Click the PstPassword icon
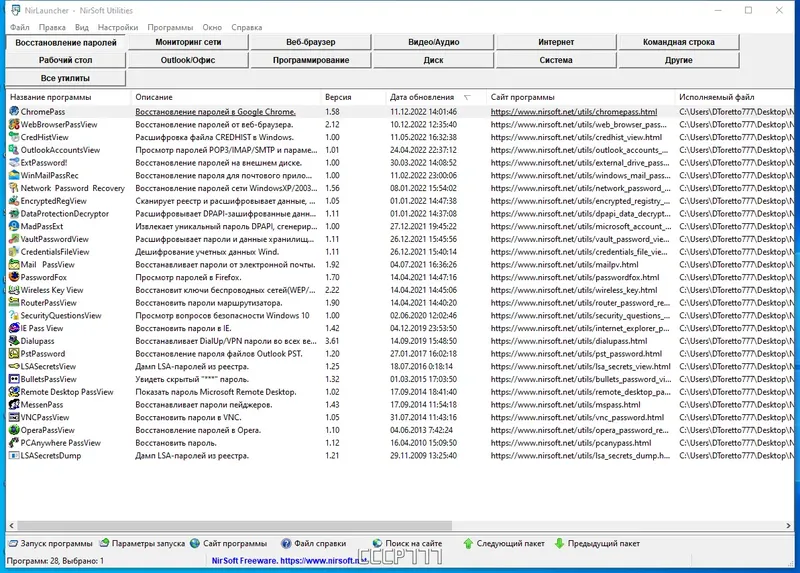 tap(14, 354)
